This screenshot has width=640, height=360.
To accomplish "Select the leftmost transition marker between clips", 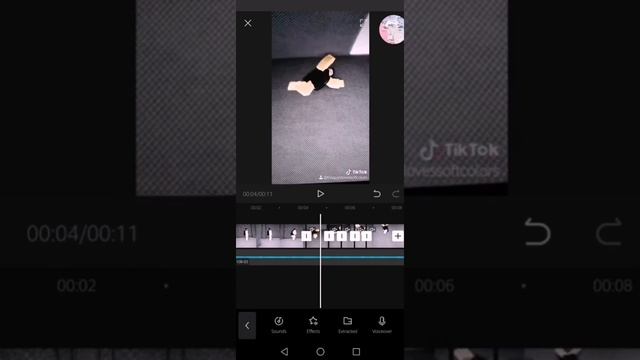I will point(306,236).
